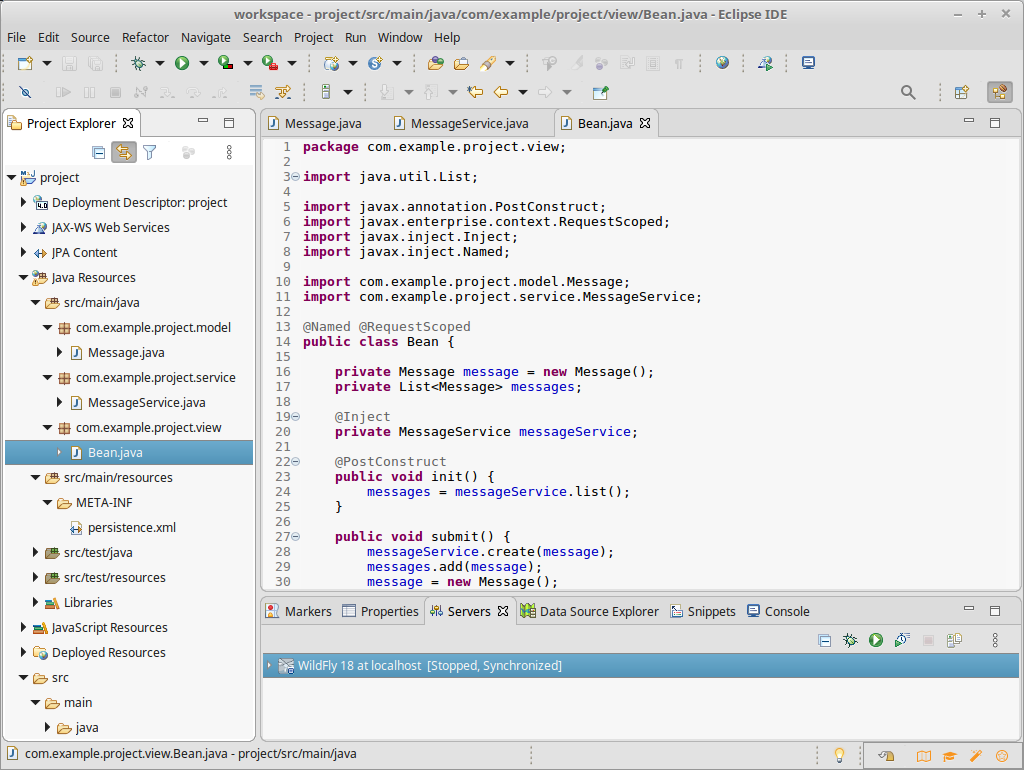This screenshot has height=770, width=1024.
Task: Toggle Skip All Breakpoints icon
Action: 25,92
